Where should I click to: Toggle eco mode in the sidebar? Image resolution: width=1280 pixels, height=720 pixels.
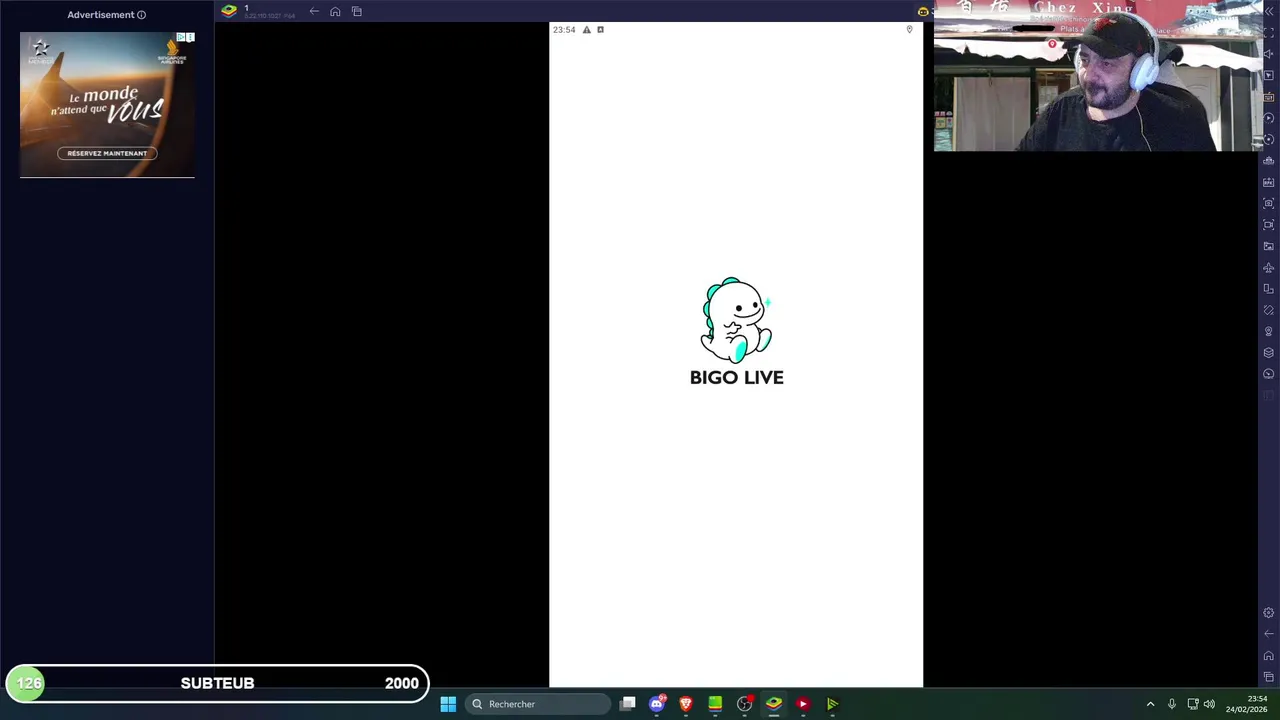point(1269,374)
